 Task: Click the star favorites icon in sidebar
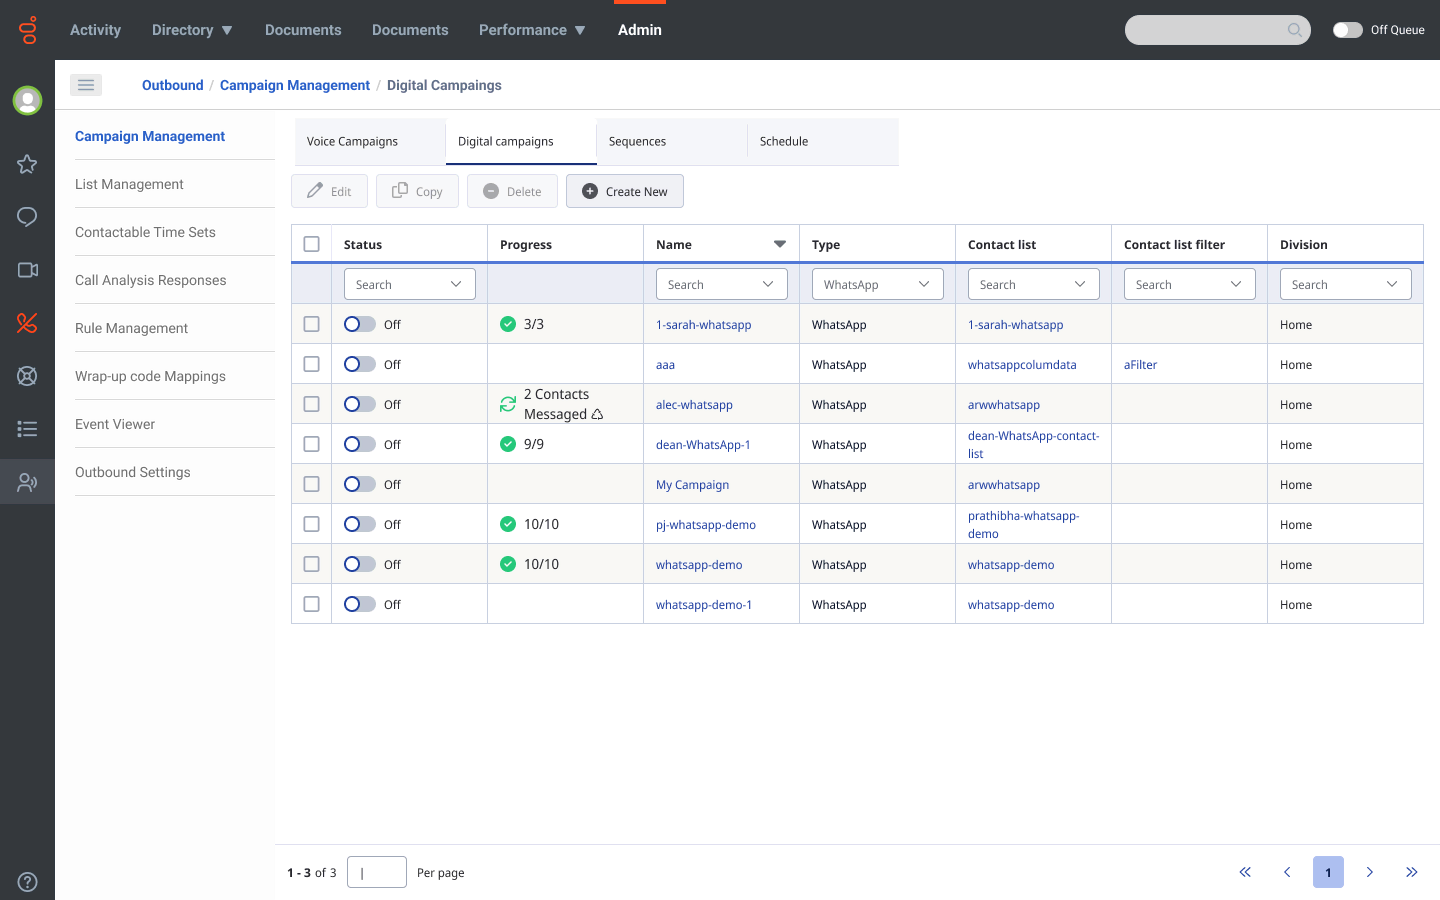tap(27, 164)
